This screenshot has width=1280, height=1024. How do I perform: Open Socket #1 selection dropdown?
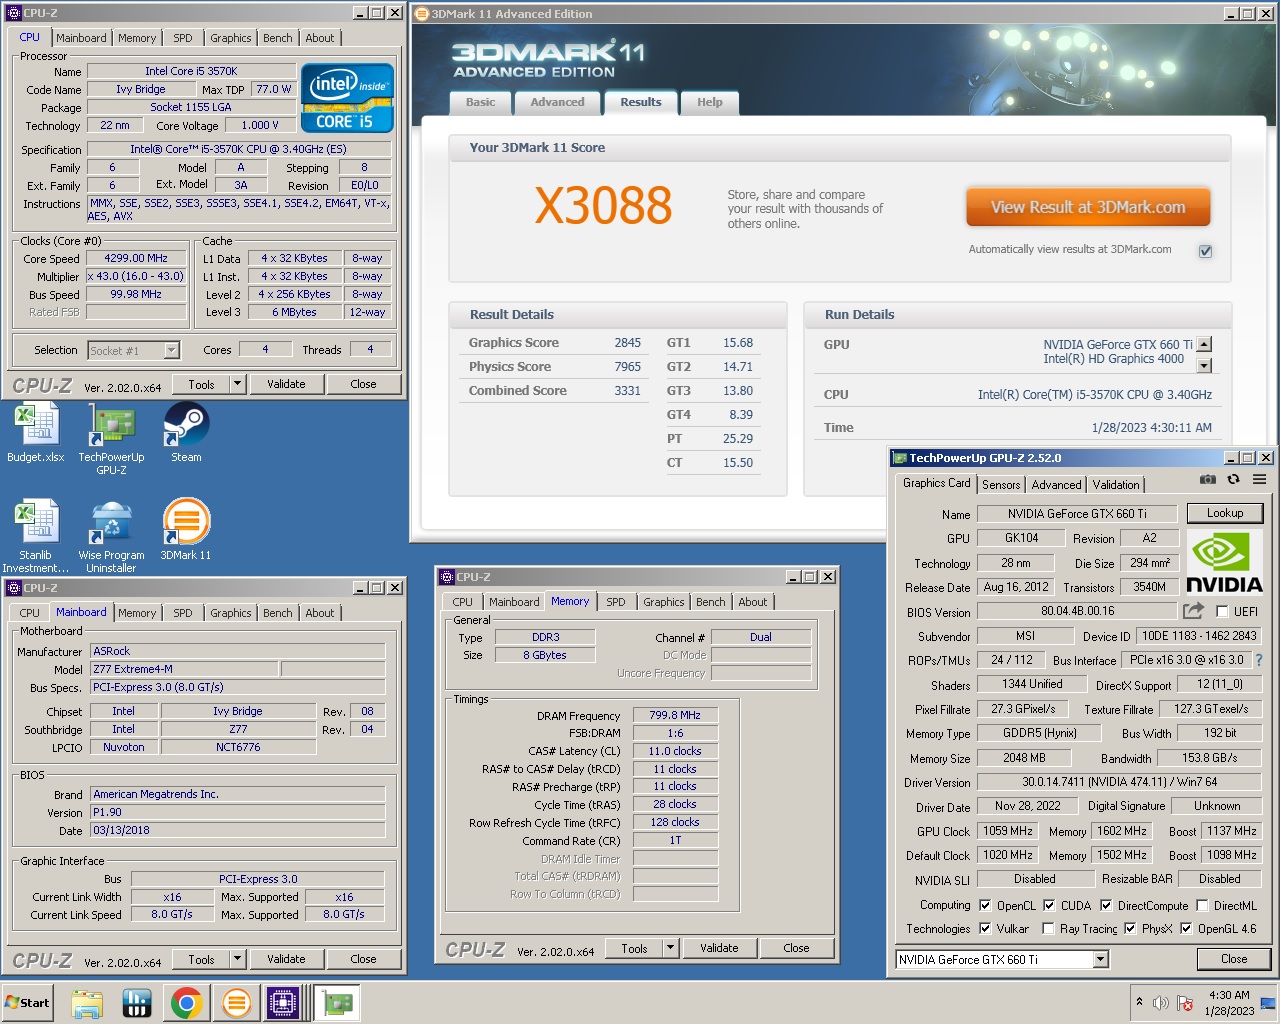click(171, 350)
